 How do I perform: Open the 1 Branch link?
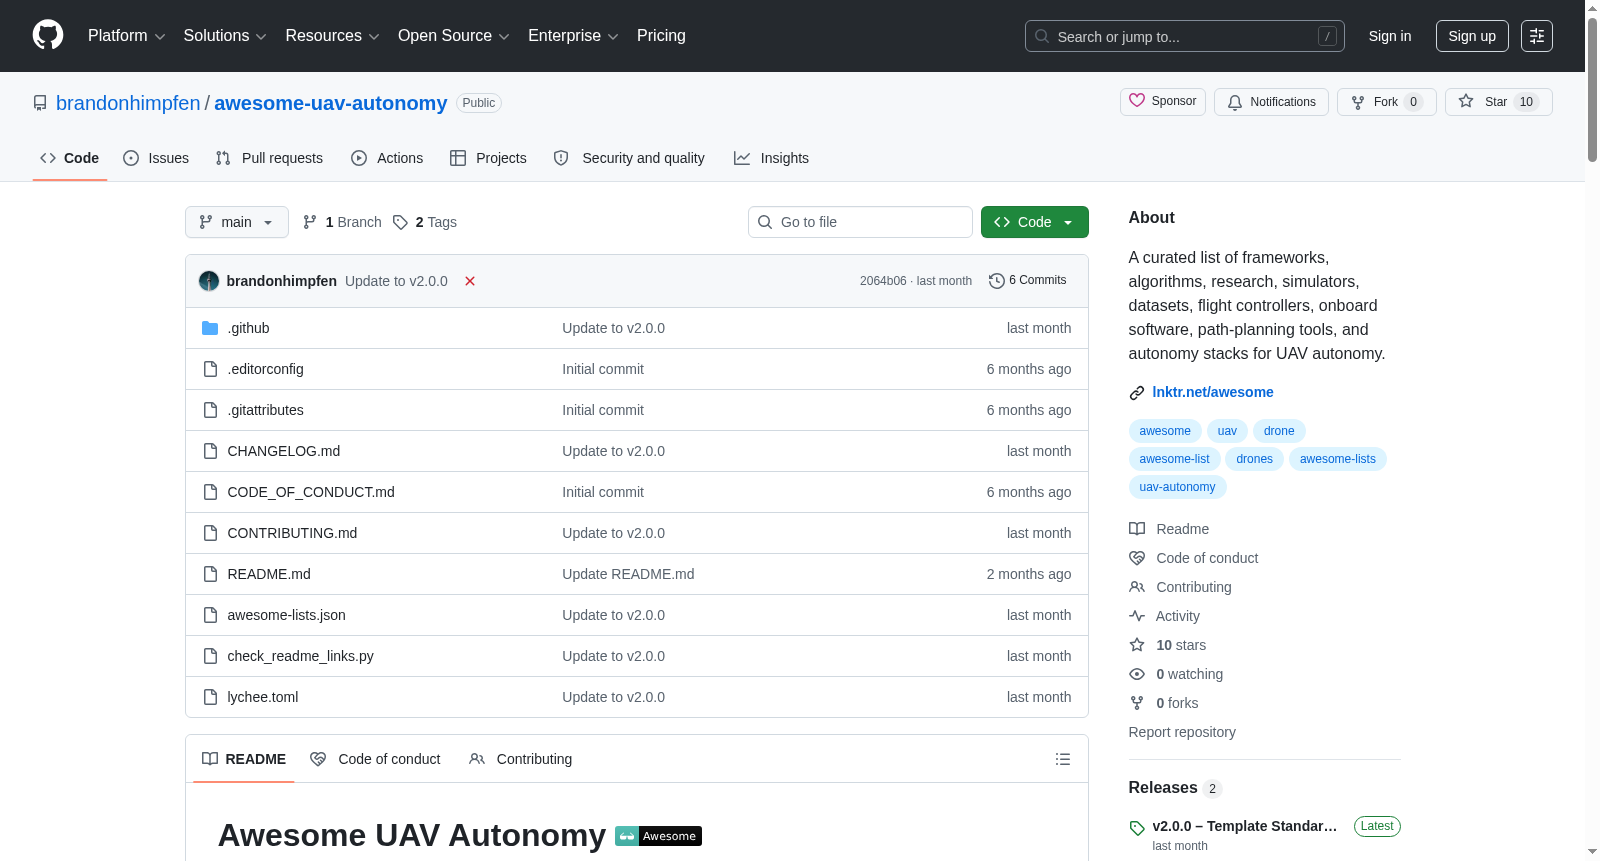click(342, 222)
